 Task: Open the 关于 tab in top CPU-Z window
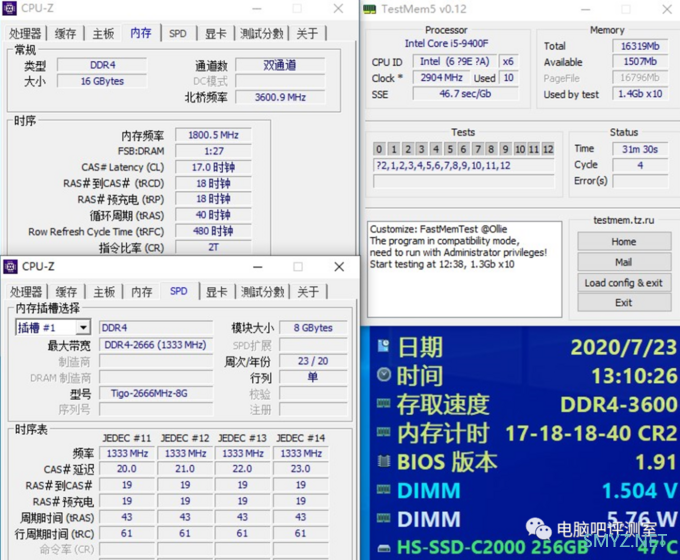pyautogui.click(x=307, y=33)
